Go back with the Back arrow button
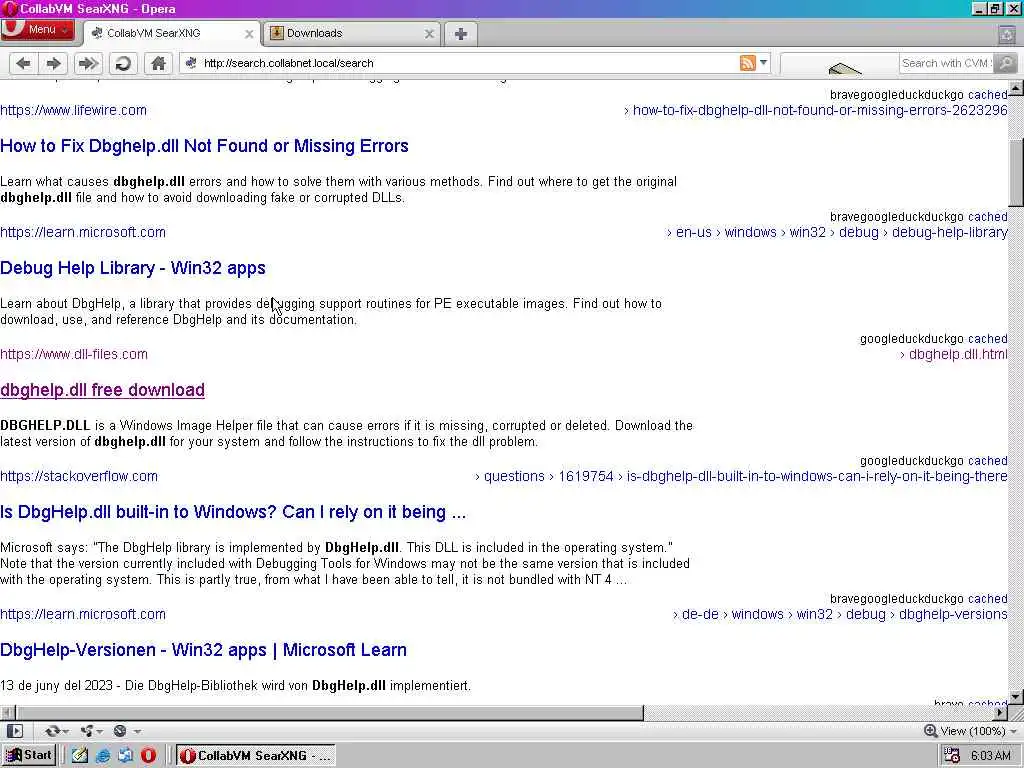Image resolution: width=1024 pixels, height=768 pixels. [x=24, y=63]
